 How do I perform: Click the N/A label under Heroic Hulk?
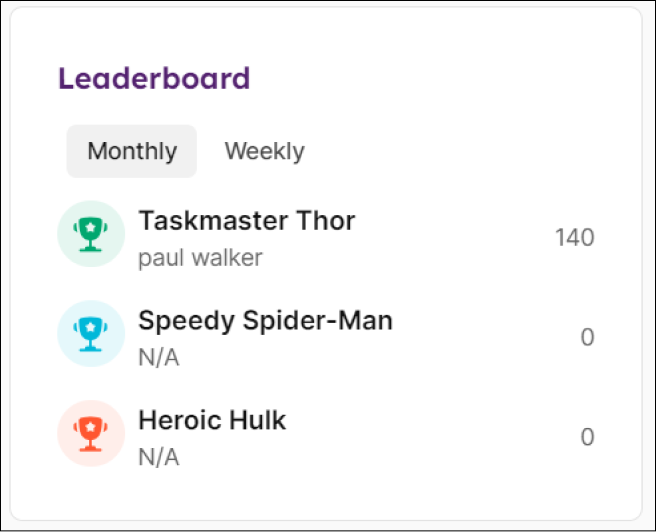click(x=159, y=457)
